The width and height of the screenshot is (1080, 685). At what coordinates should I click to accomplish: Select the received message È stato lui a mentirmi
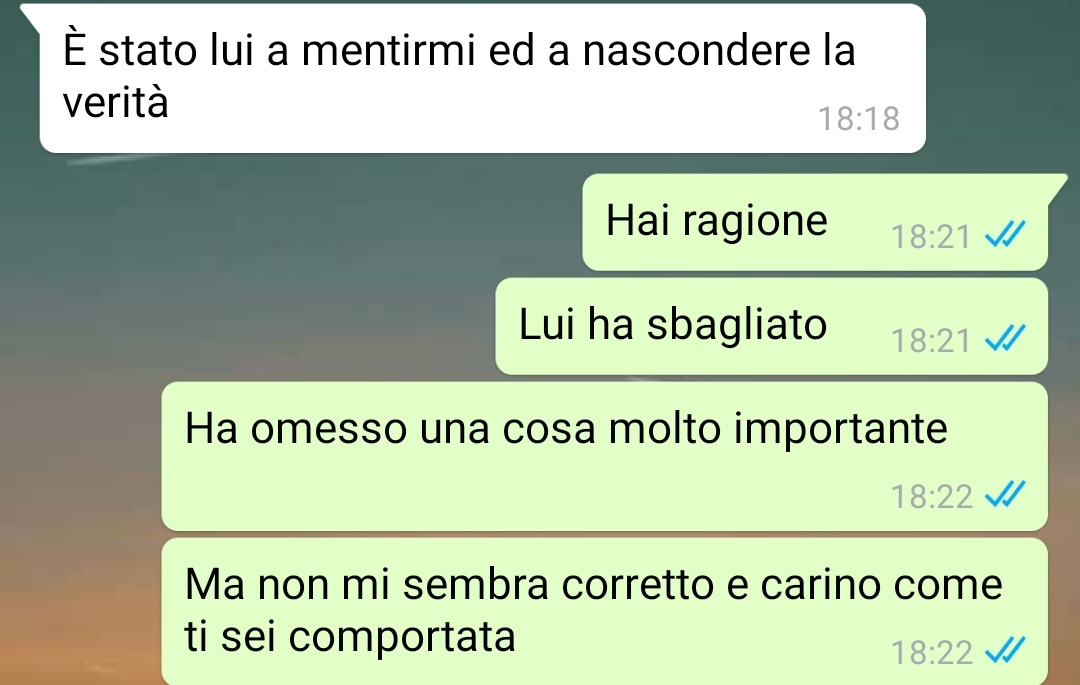482,78
